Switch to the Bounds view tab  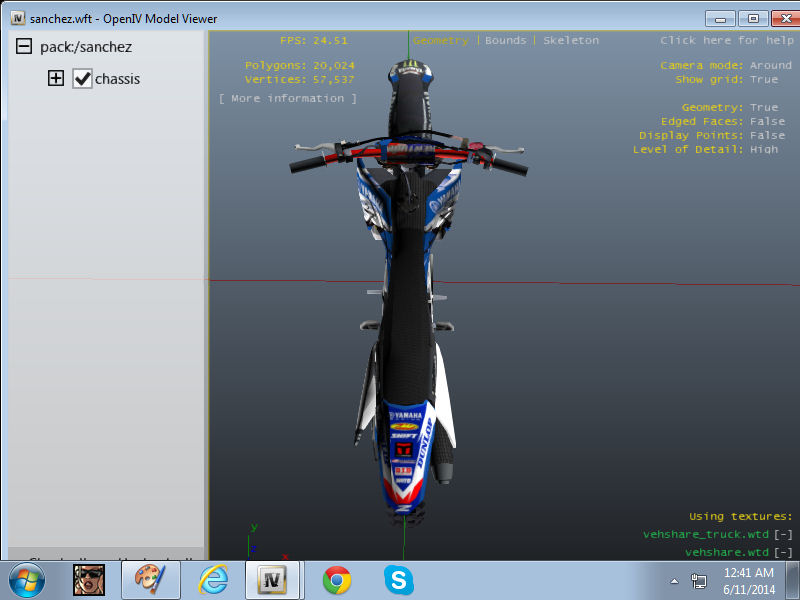coord(506,40)
